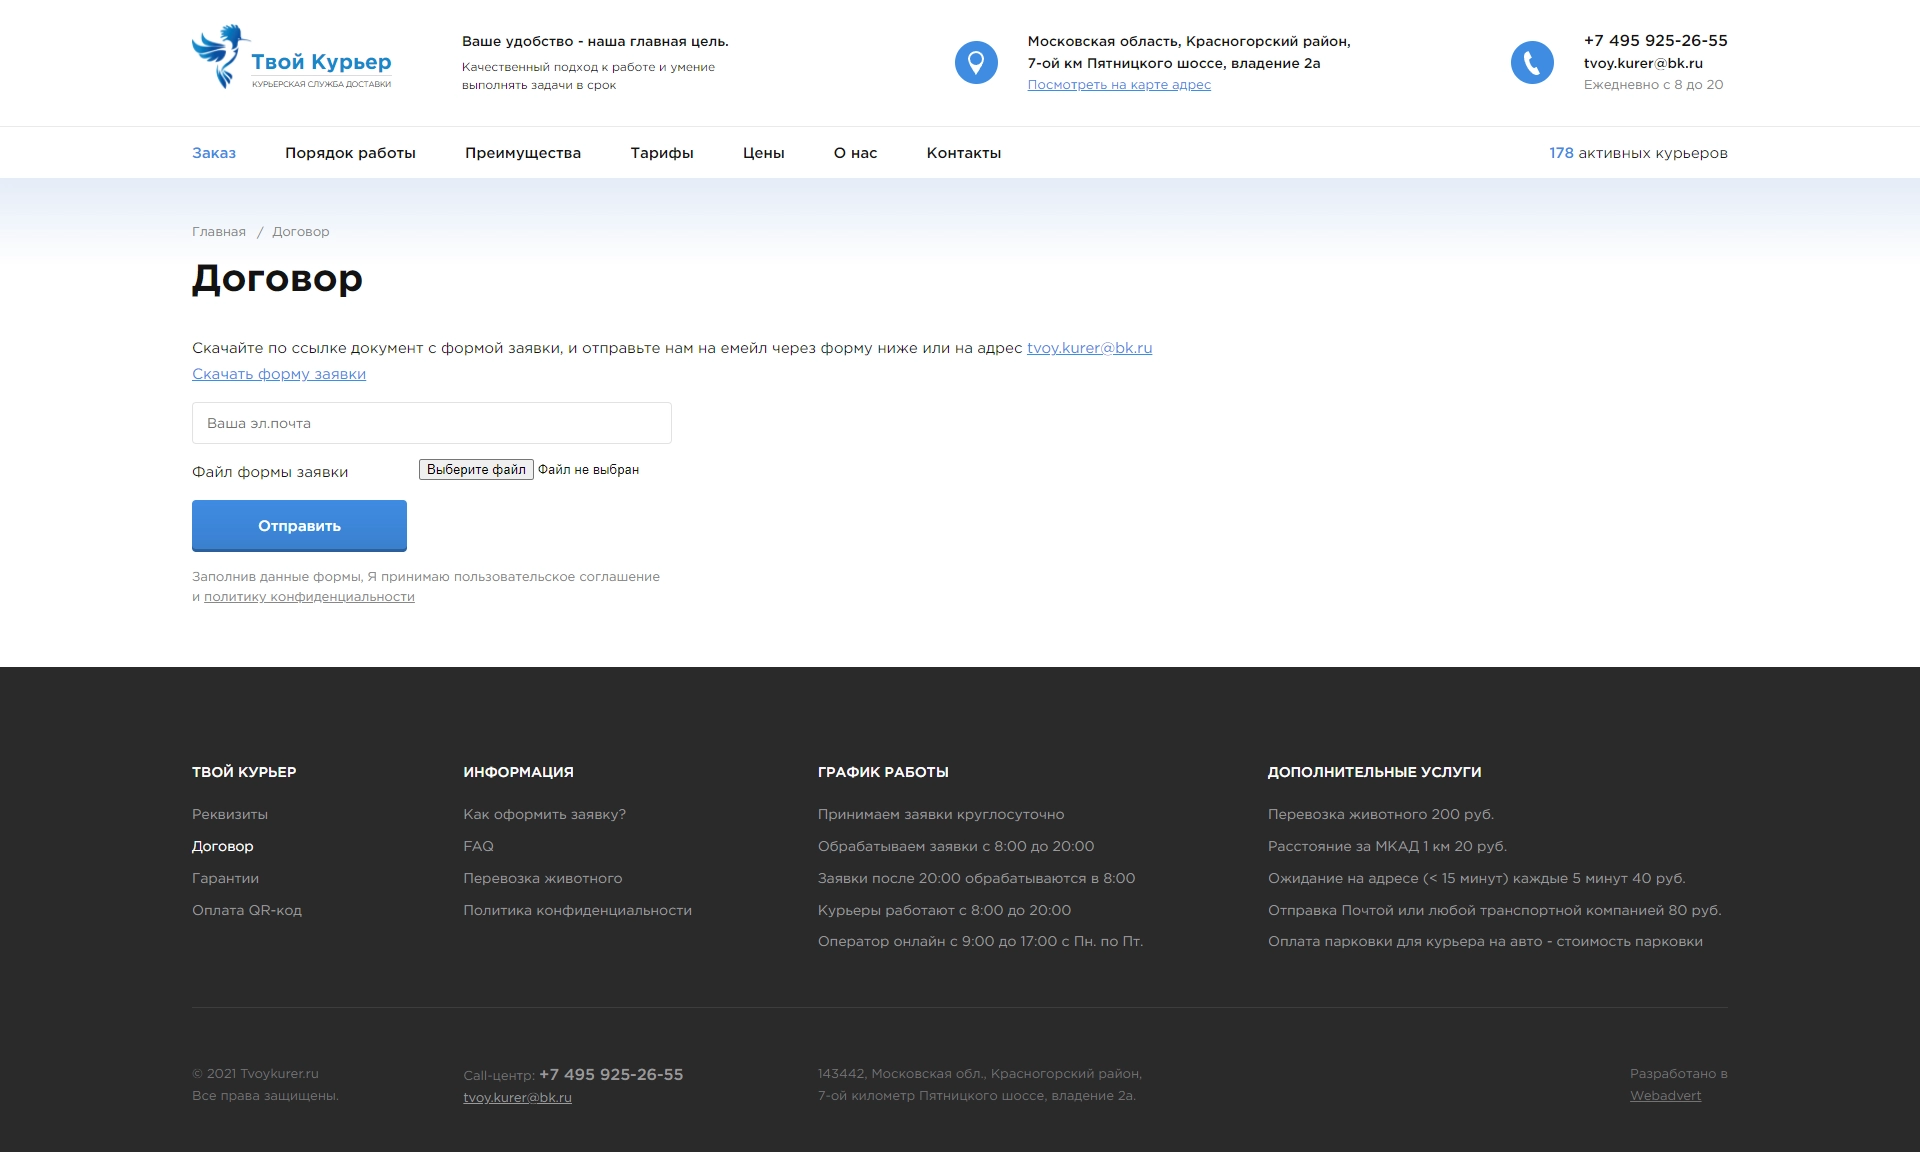Click Скачать форму заявки download link
The image size is (1920, 1152).
click(279, 374)
